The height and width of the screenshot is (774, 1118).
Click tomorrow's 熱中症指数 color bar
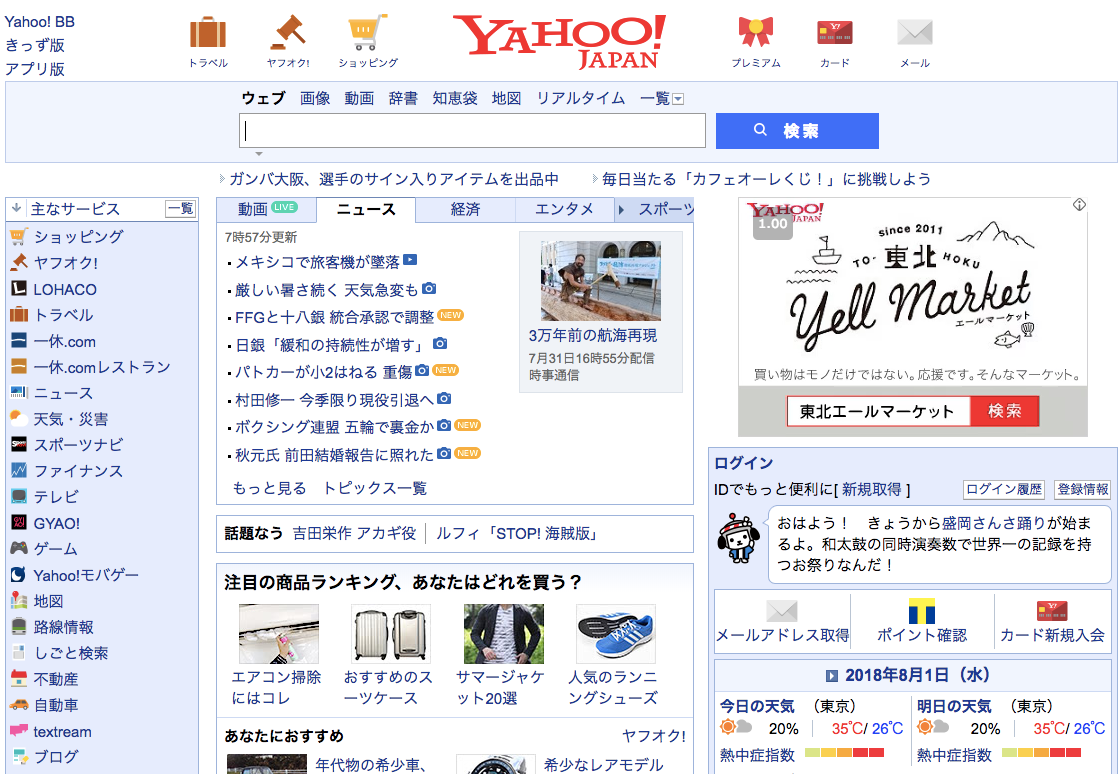point(1041,753)
